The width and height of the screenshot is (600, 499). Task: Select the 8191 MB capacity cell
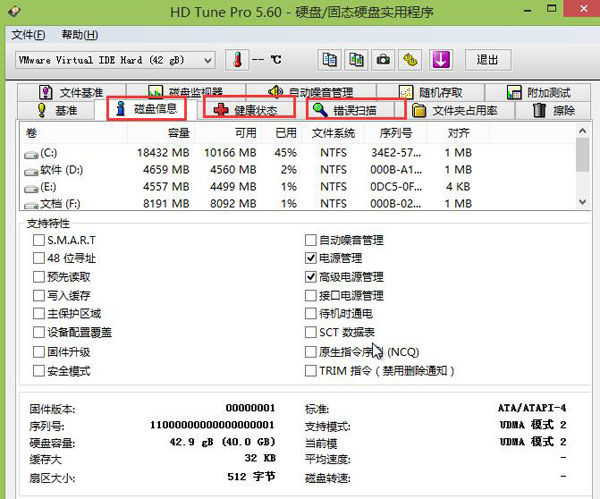click(166, 204)
